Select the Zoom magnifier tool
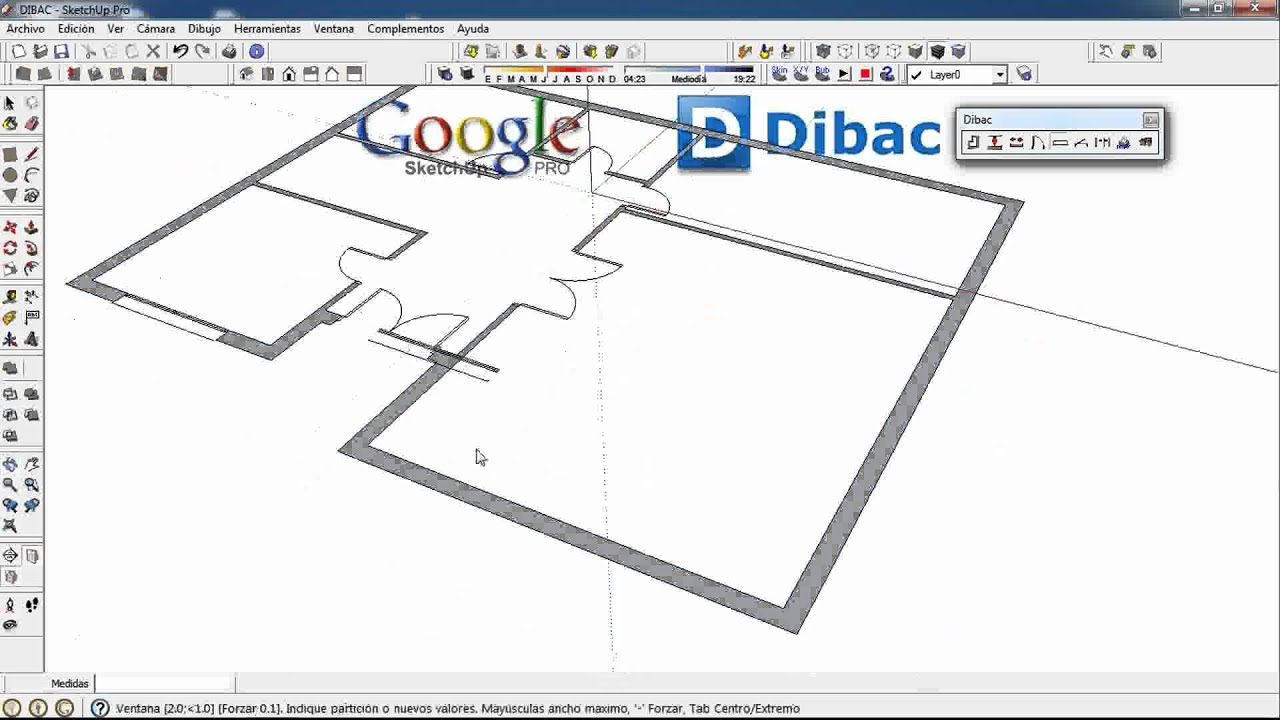 point(10,485)
